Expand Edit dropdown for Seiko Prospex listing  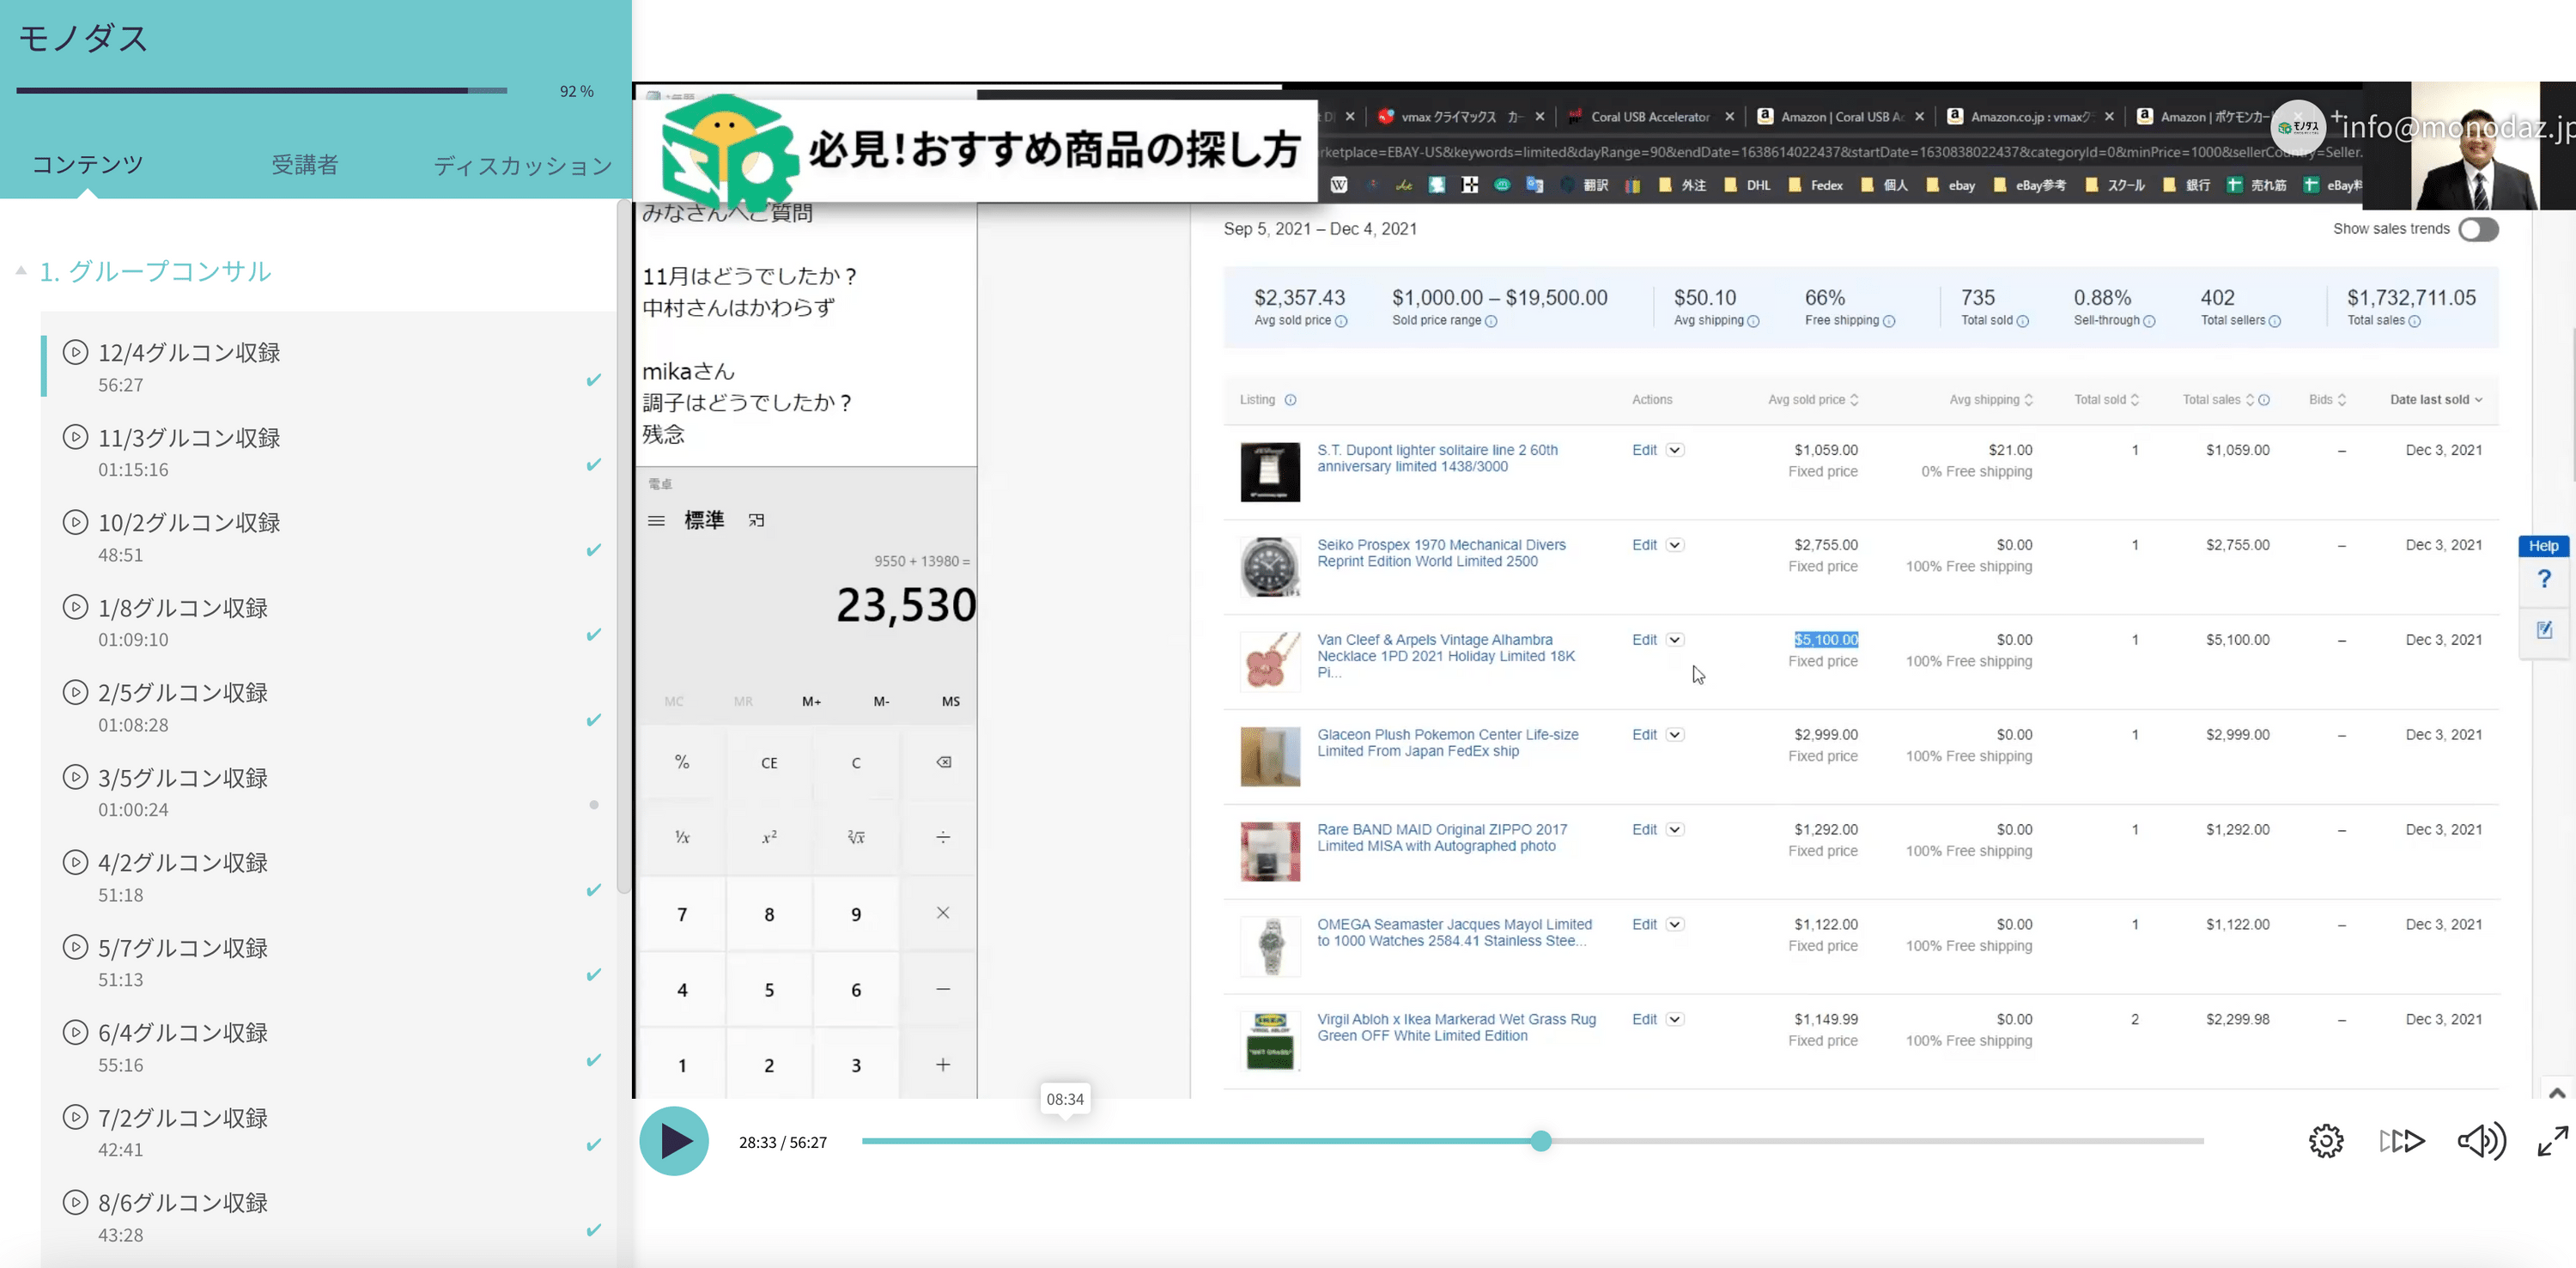pos(1675,545)
